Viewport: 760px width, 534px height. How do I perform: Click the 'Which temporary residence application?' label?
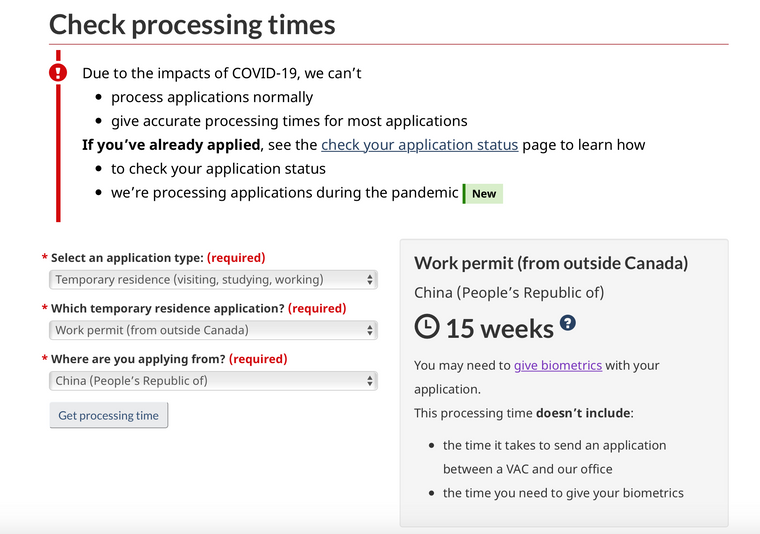168,309
